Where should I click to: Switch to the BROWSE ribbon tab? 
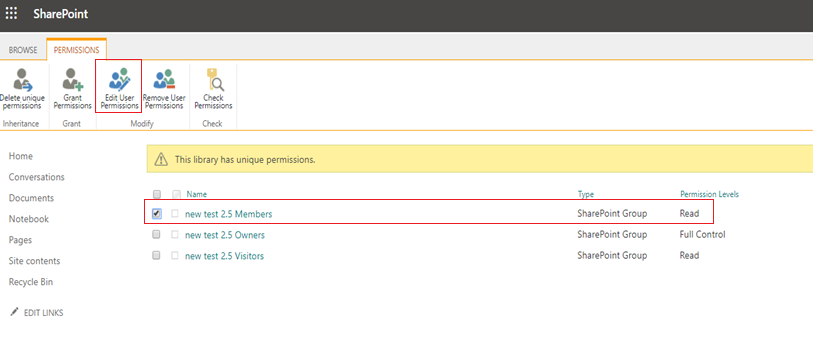click(23, 50)
